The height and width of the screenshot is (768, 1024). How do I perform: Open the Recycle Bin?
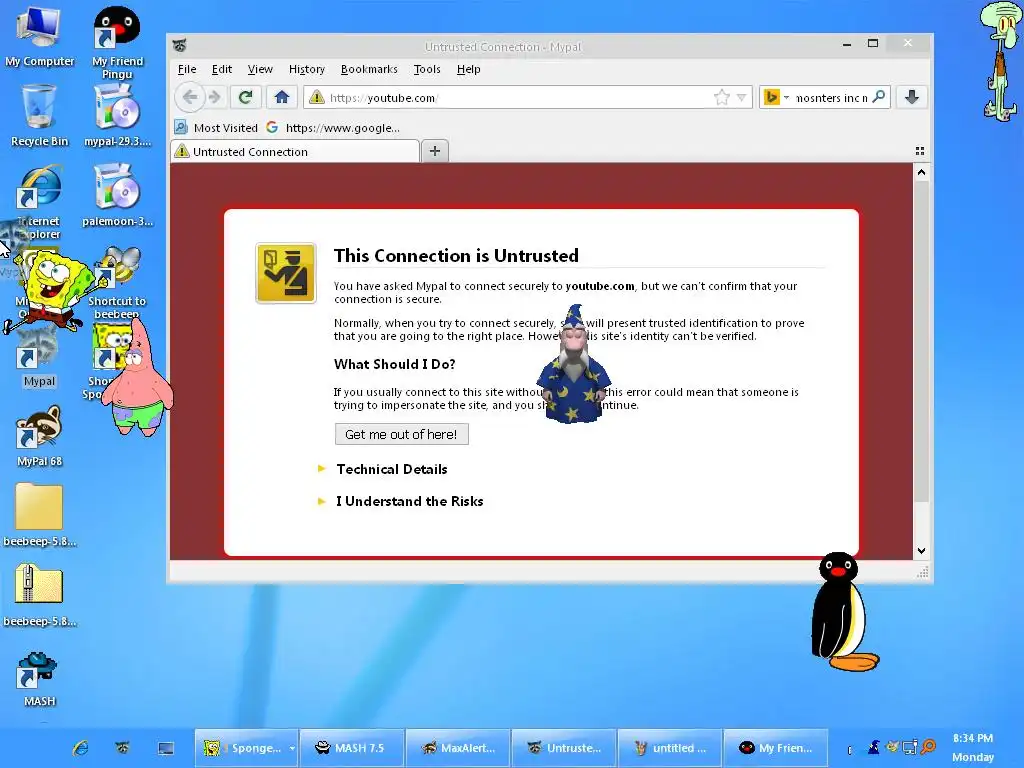coord(39,115)
